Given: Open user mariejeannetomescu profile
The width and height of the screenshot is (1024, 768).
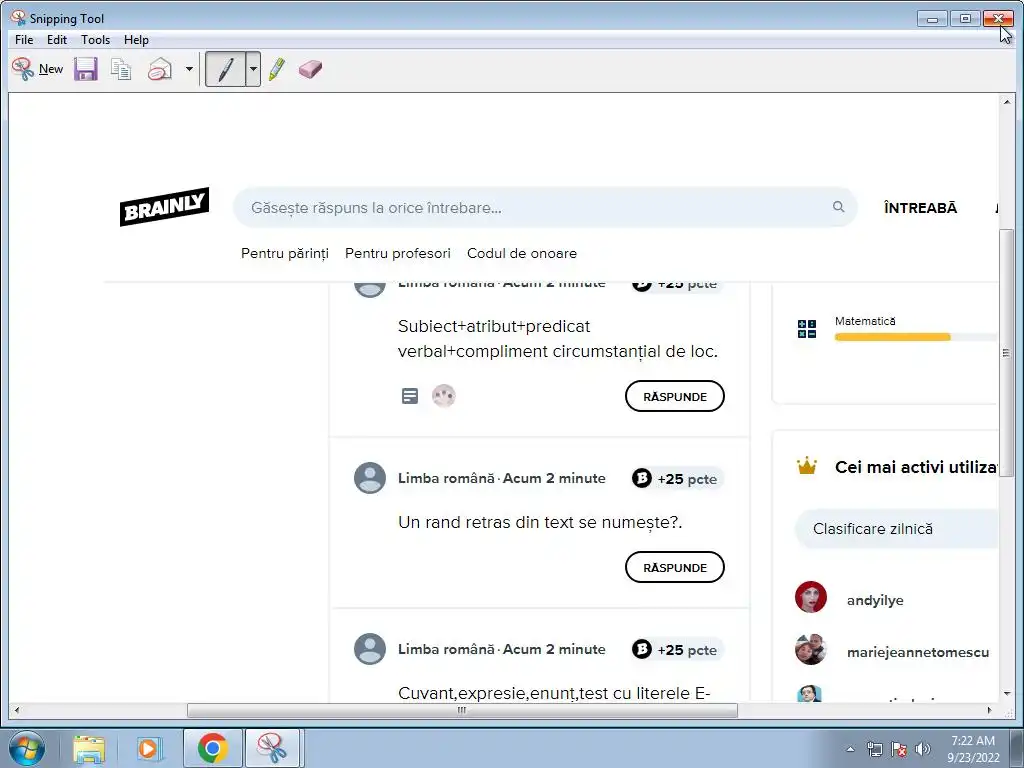Looking at the screenshot, I should [x=918, y=652].
